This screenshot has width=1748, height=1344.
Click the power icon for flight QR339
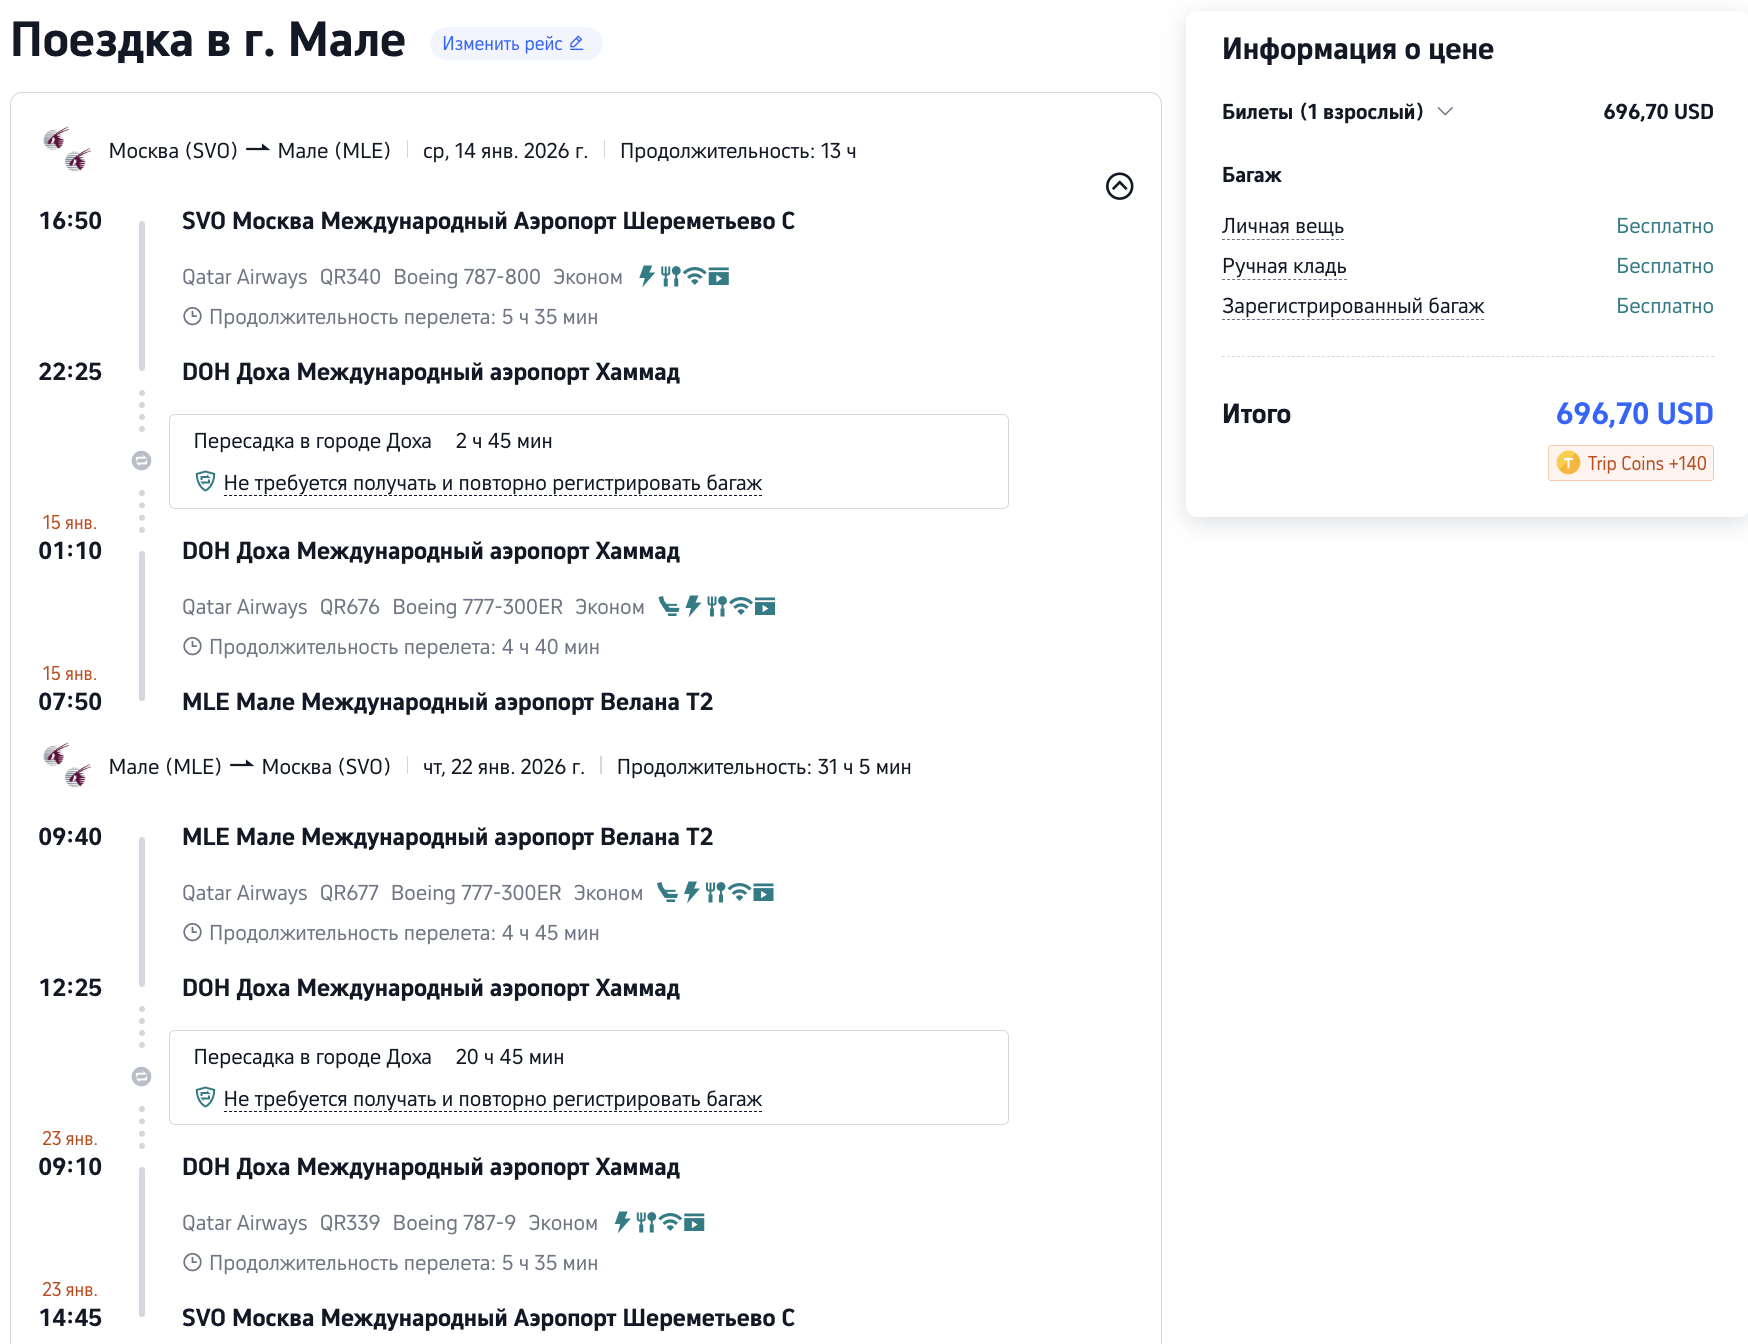click(x=622, y=1222)
